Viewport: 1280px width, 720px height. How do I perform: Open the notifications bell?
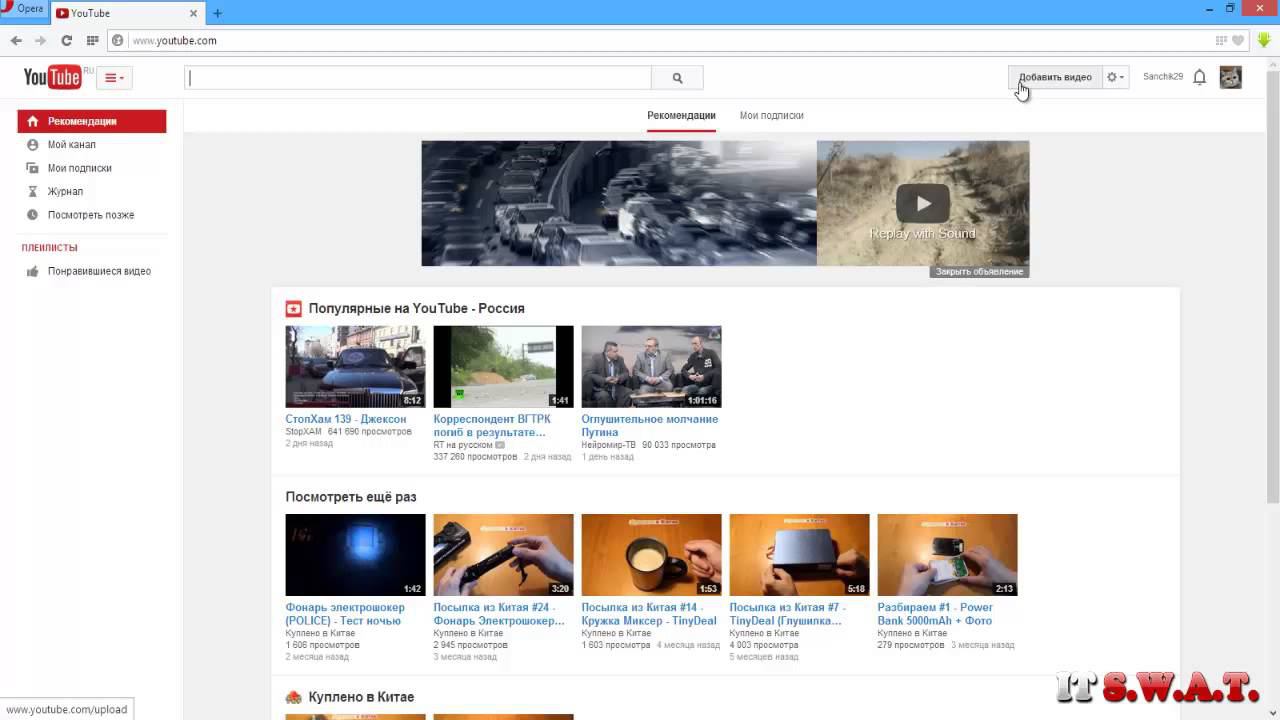[x=1200, y=77]
